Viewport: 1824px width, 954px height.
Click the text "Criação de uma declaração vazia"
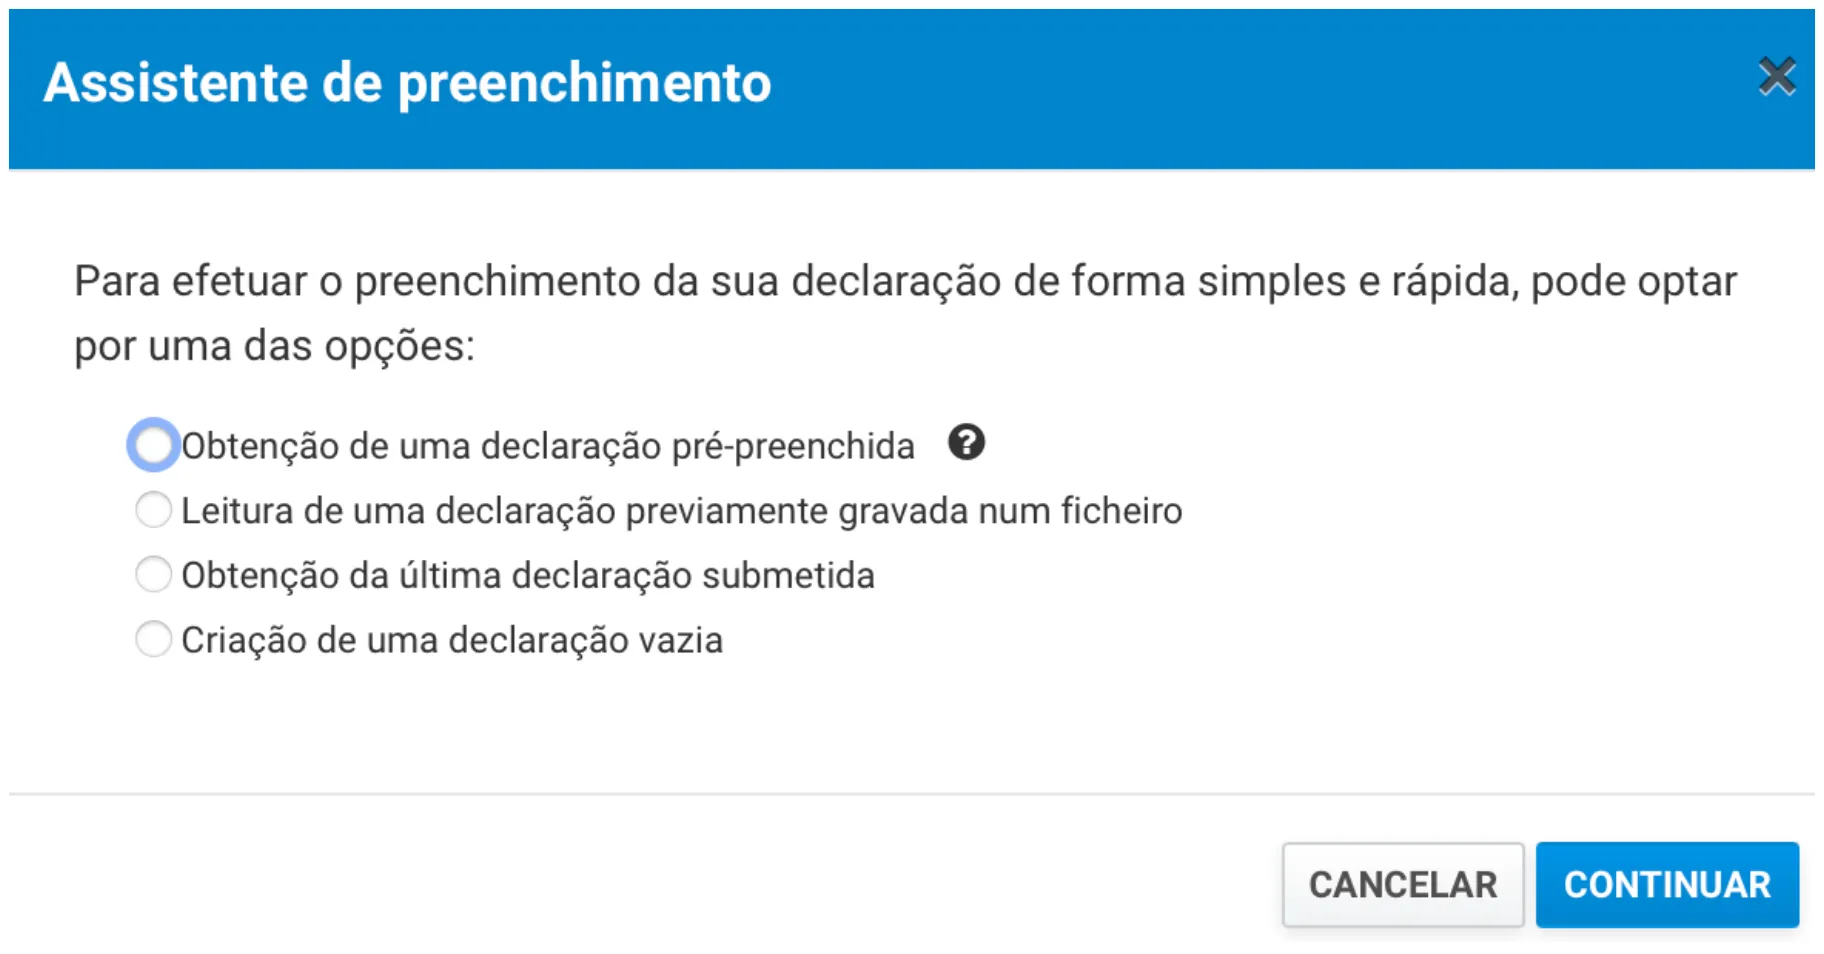(451, 640)
